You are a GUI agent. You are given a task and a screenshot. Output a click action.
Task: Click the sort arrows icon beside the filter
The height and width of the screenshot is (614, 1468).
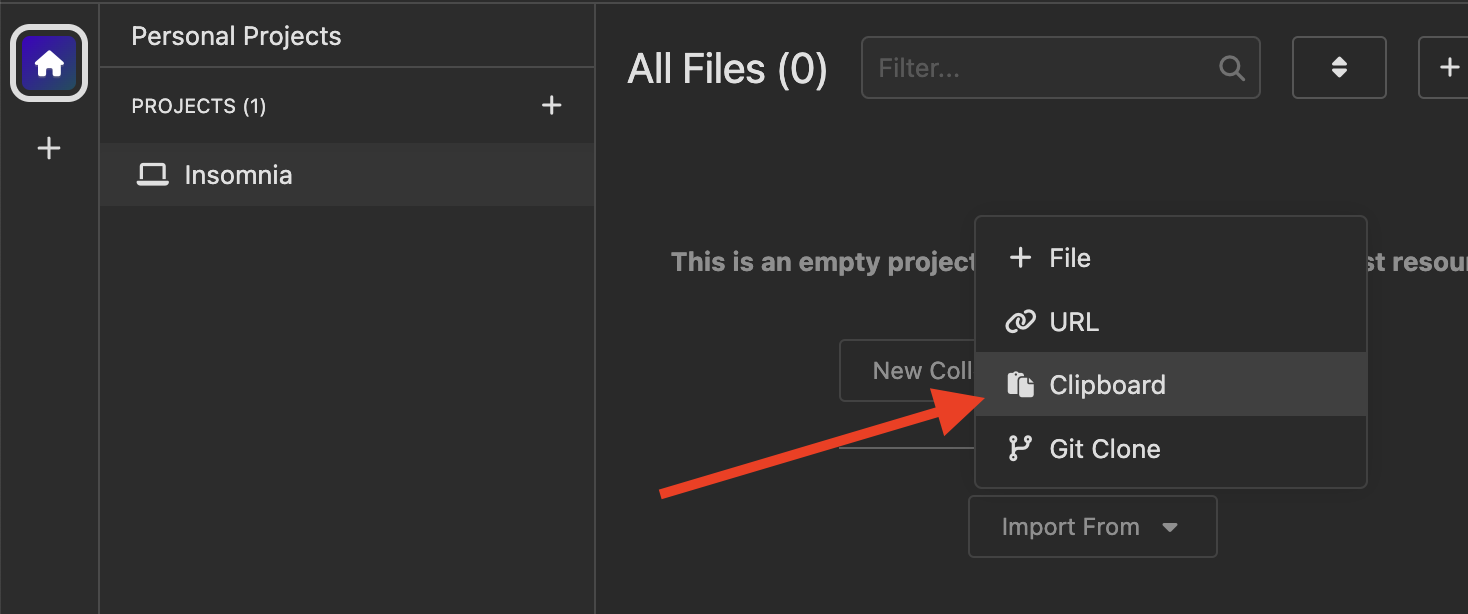tap(1339, 67)
